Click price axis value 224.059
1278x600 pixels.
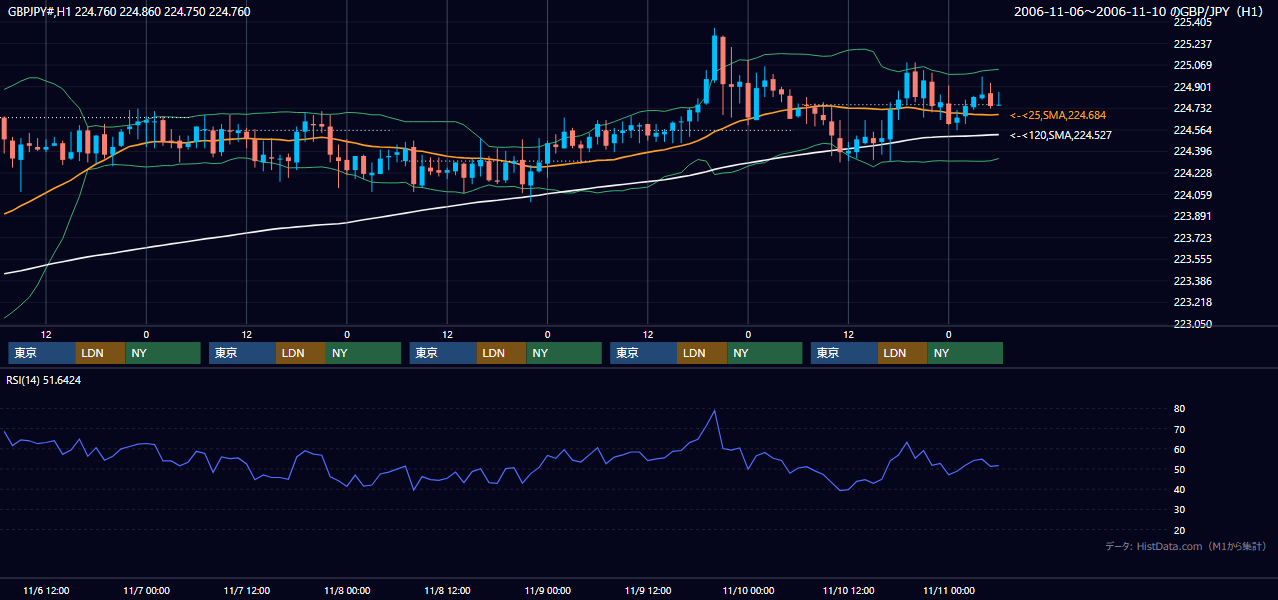click(x=1193, y=195)
